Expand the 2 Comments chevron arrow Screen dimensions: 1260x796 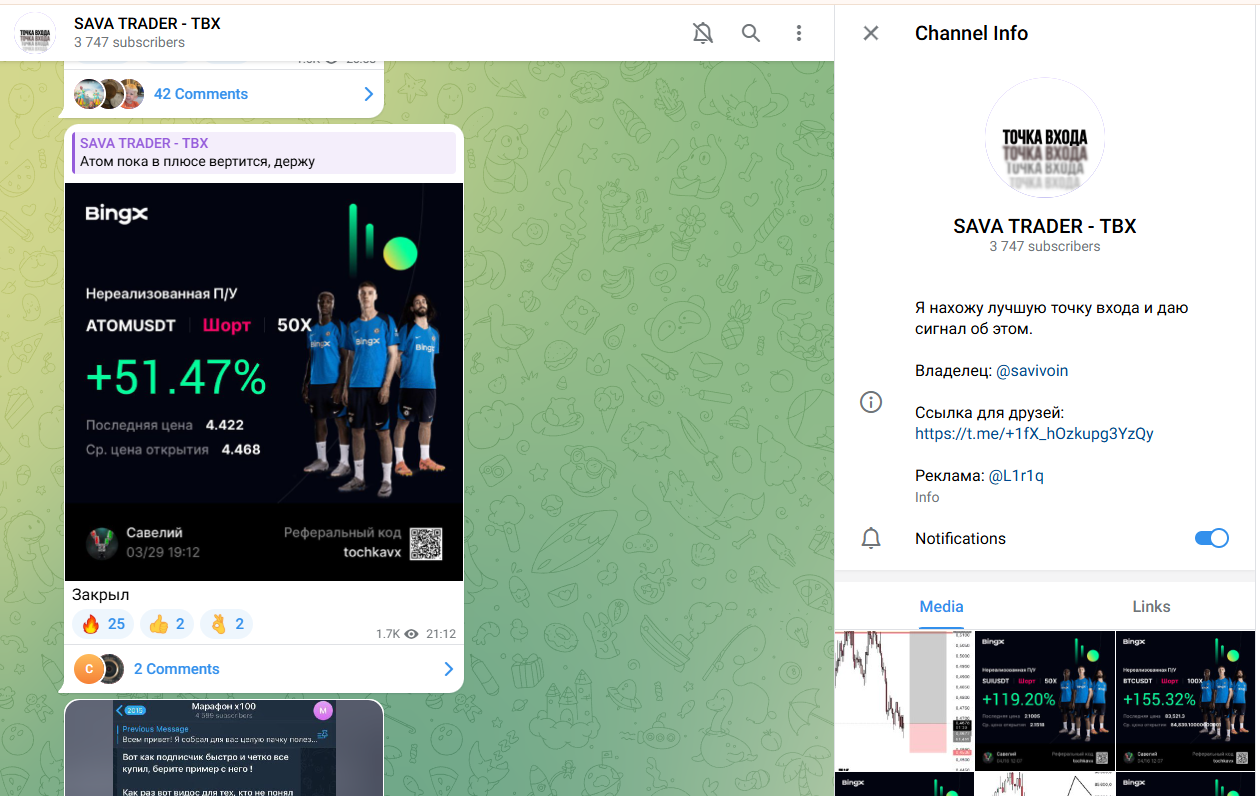[449, 669]
